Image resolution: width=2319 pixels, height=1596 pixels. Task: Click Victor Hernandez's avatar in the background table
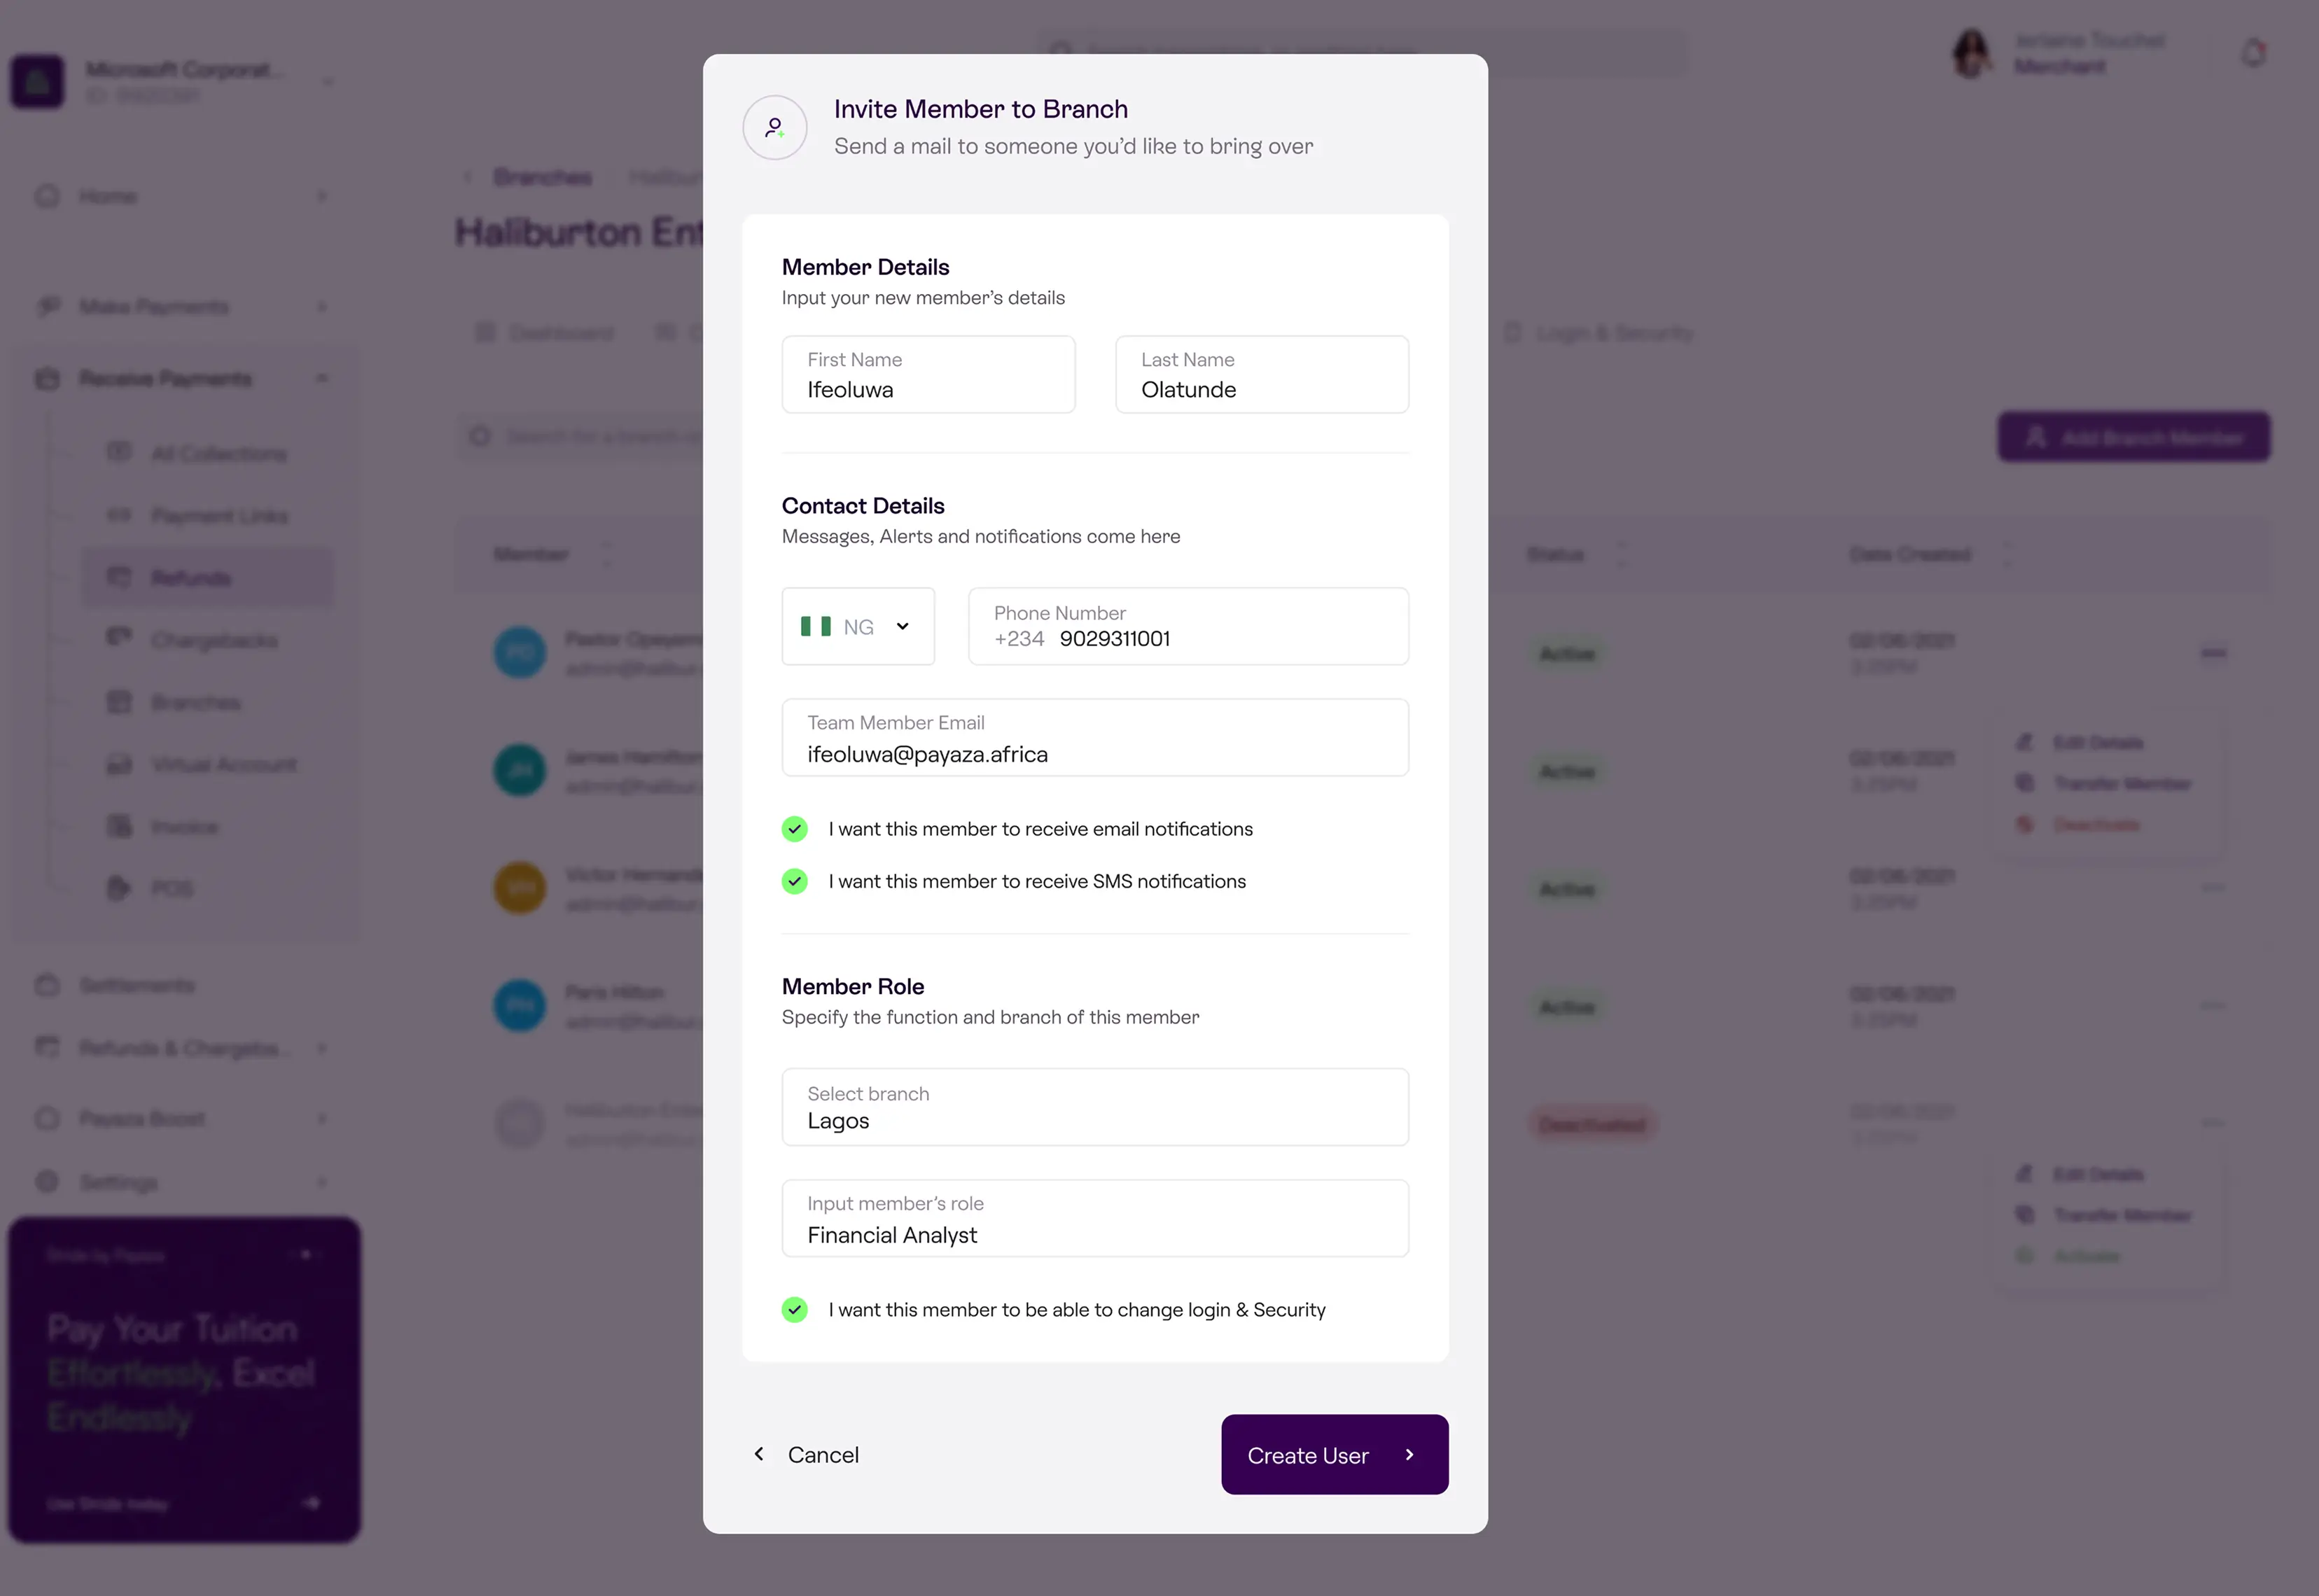(x=520, y=888)
